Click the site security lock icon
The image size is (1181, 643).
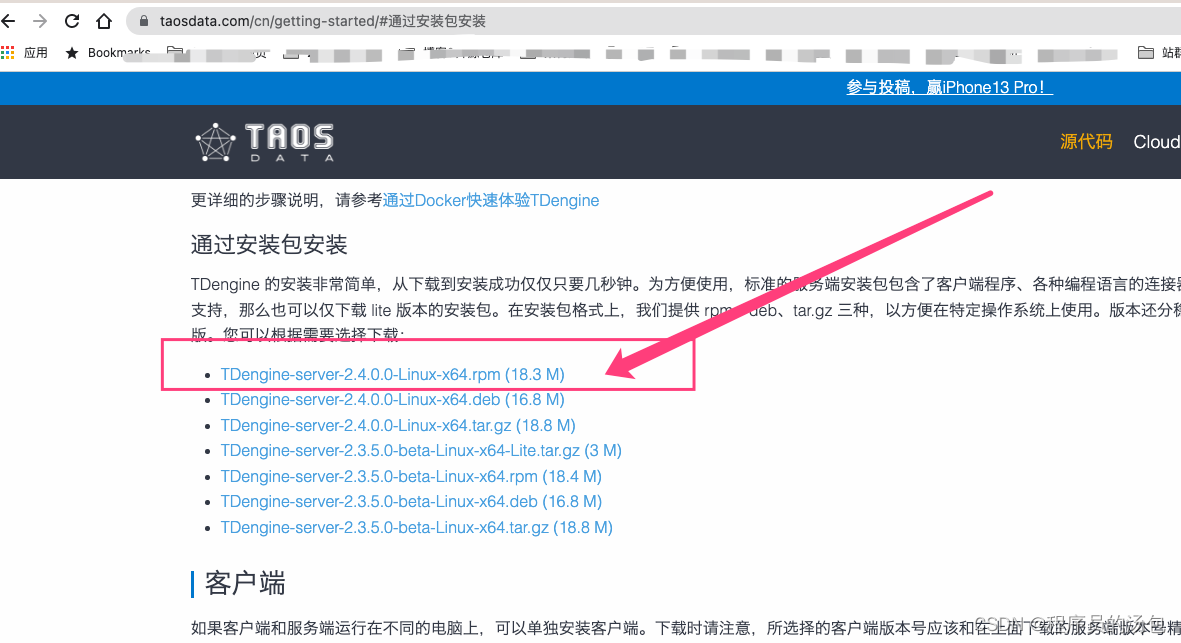(145, 19)
